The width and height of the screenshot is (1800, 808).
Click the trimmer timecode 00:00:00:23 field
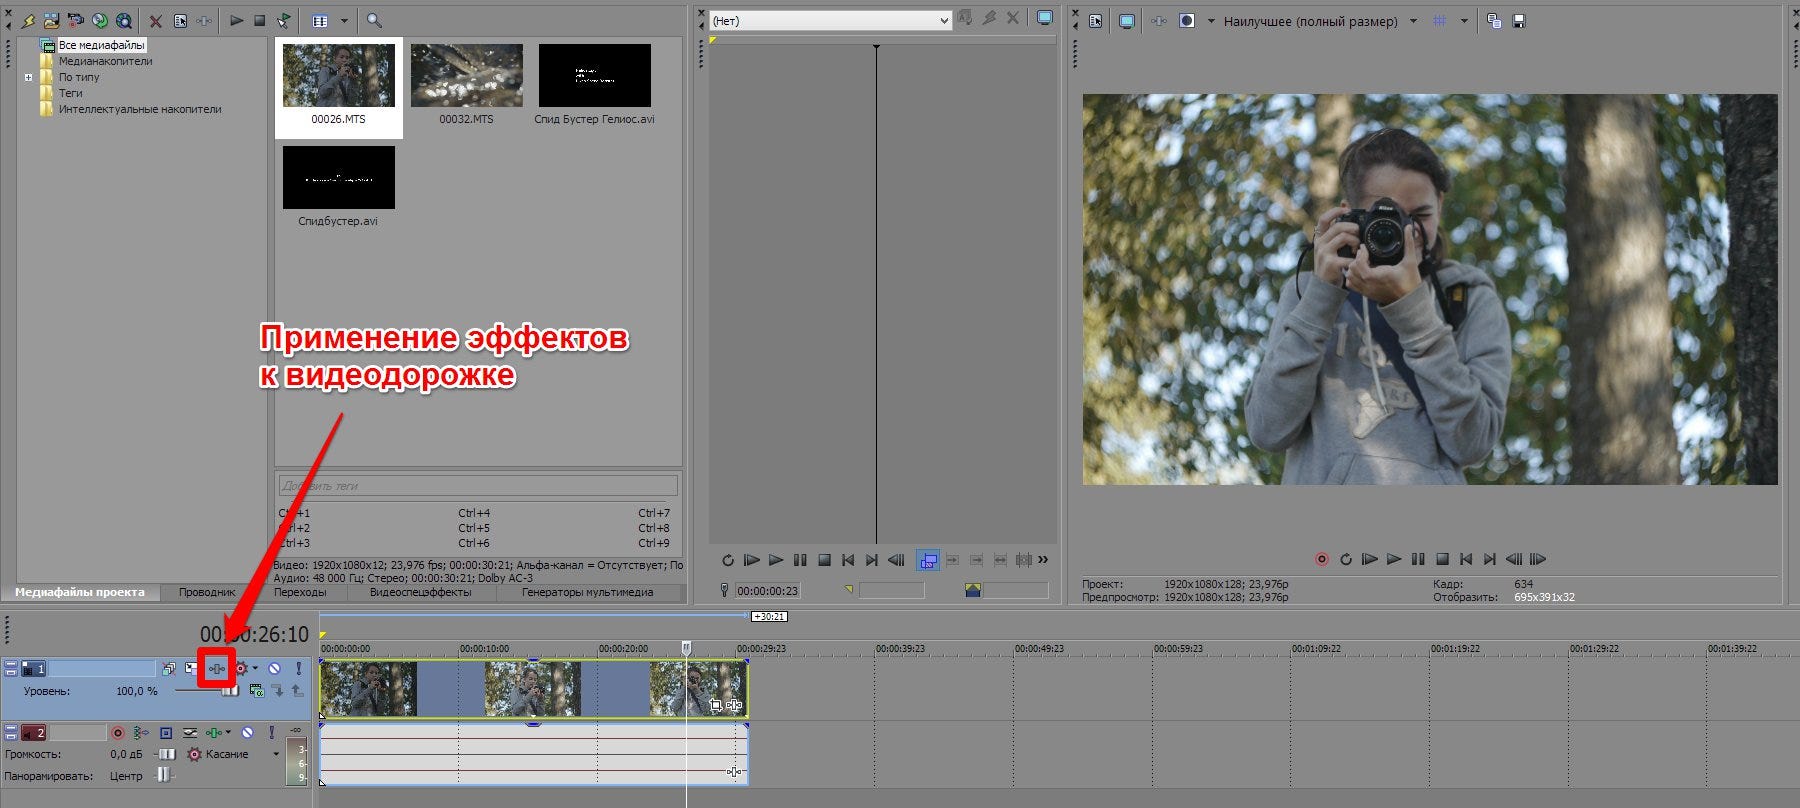tap(768, 591)
